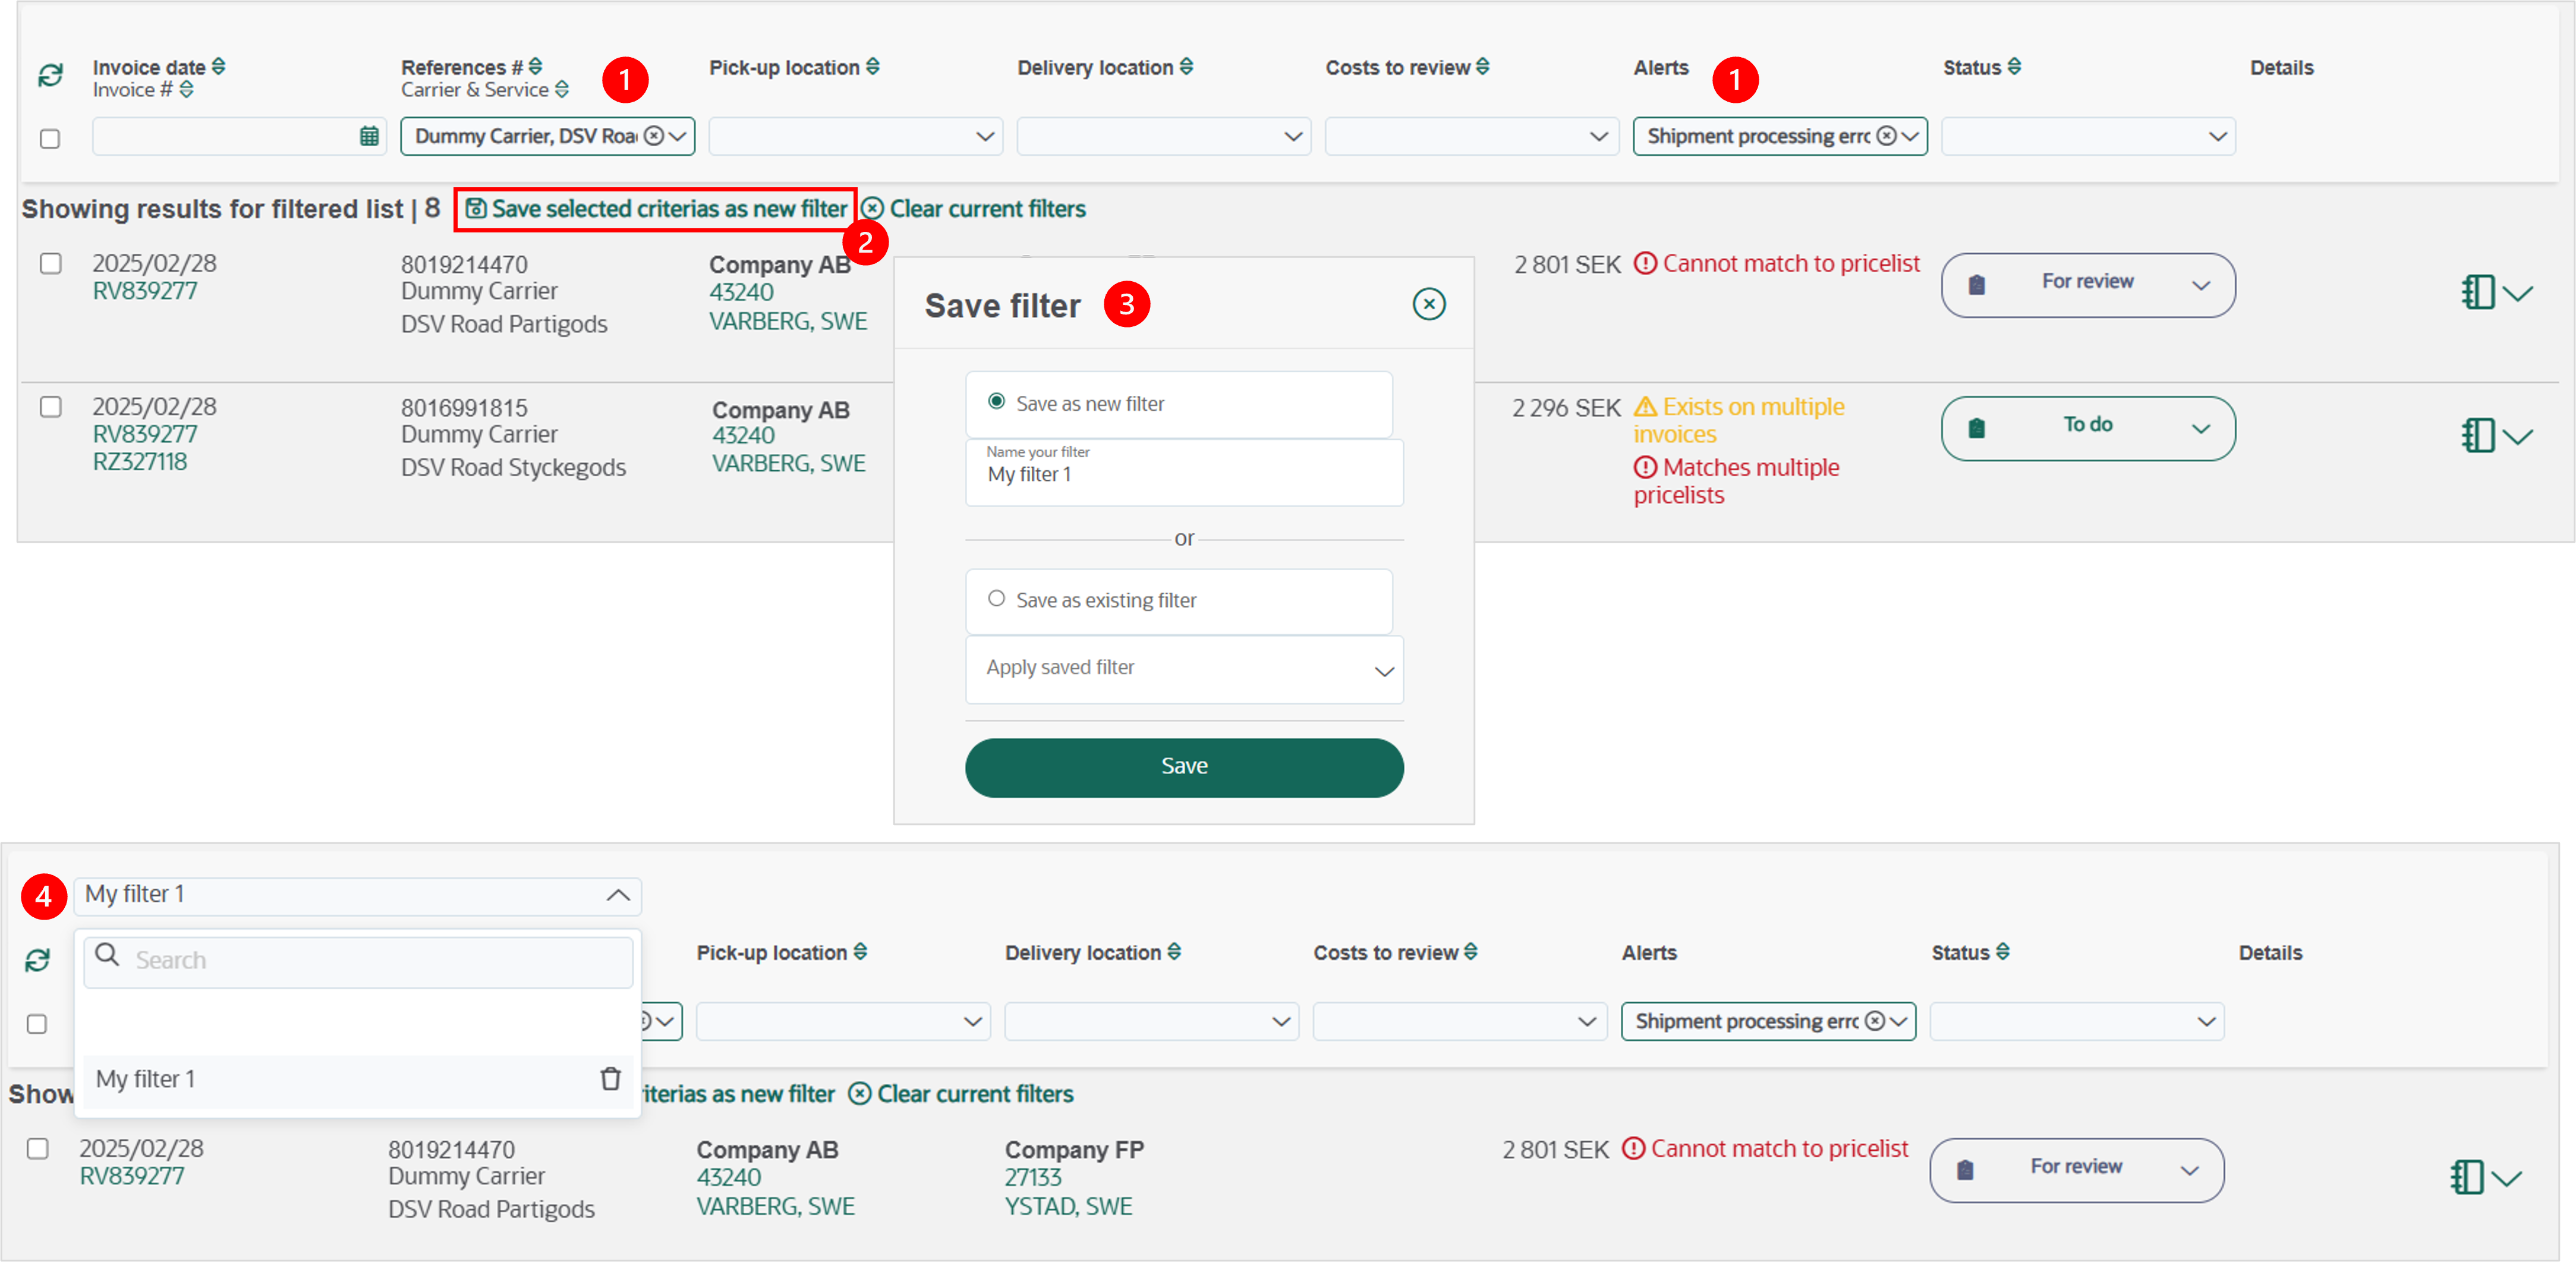Sort by Delivery location in top table
This screenshot has width=2576, height=1262.
click(1186, 67)
